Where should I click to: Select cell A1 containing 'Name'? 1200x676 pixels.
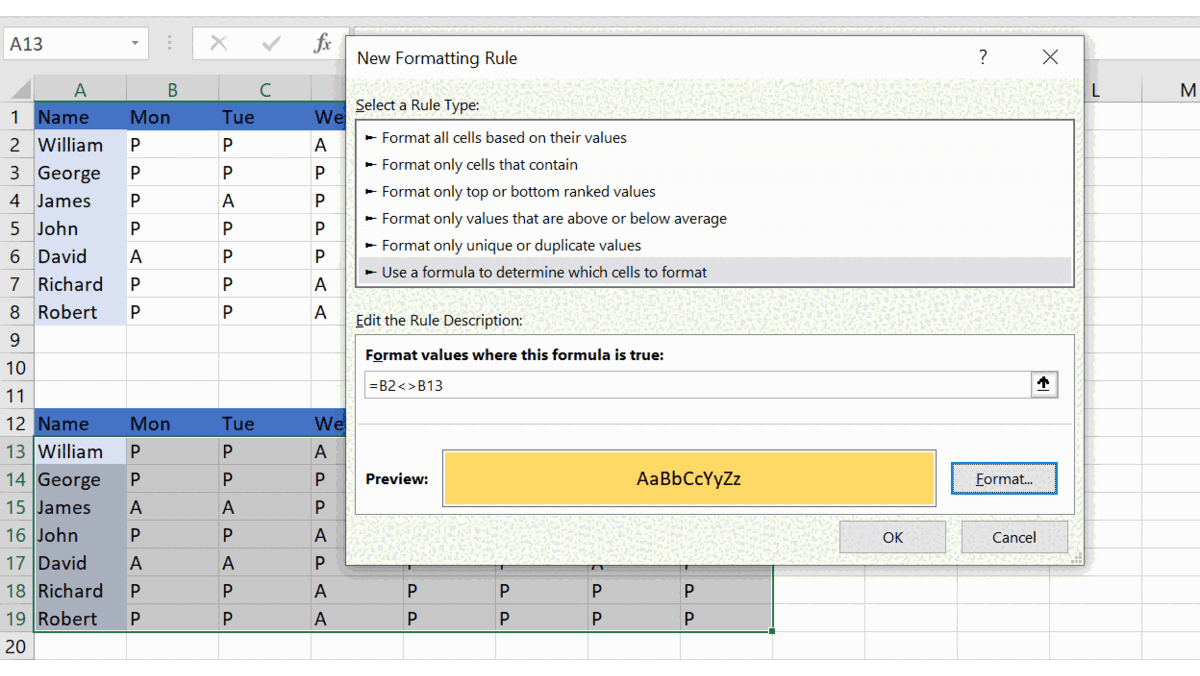point(79,116)
